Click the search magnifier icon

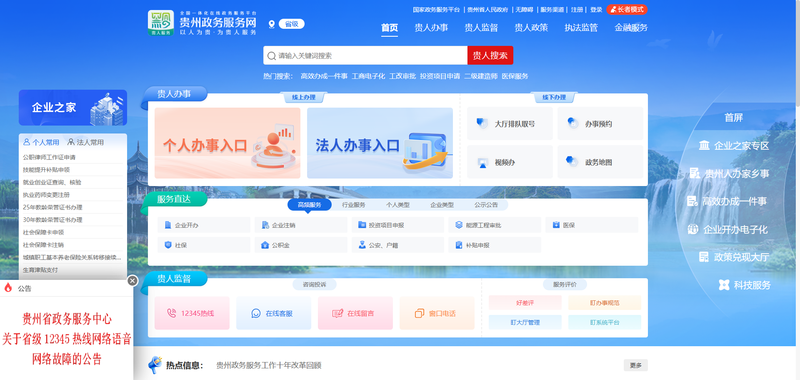(271, 56)
